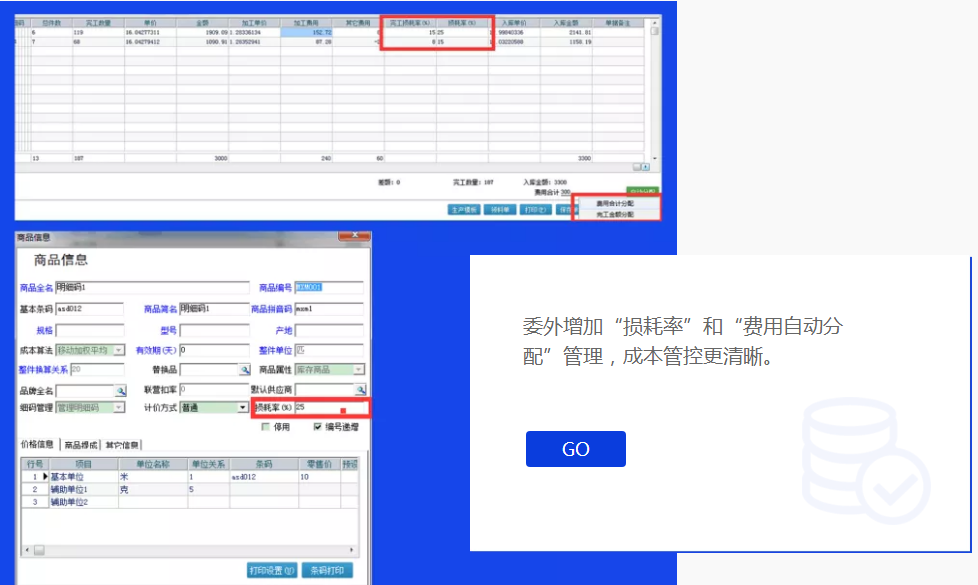Click the 条码打印 button
The width and height of the screenshot is (978, 585).
point(328,571)
